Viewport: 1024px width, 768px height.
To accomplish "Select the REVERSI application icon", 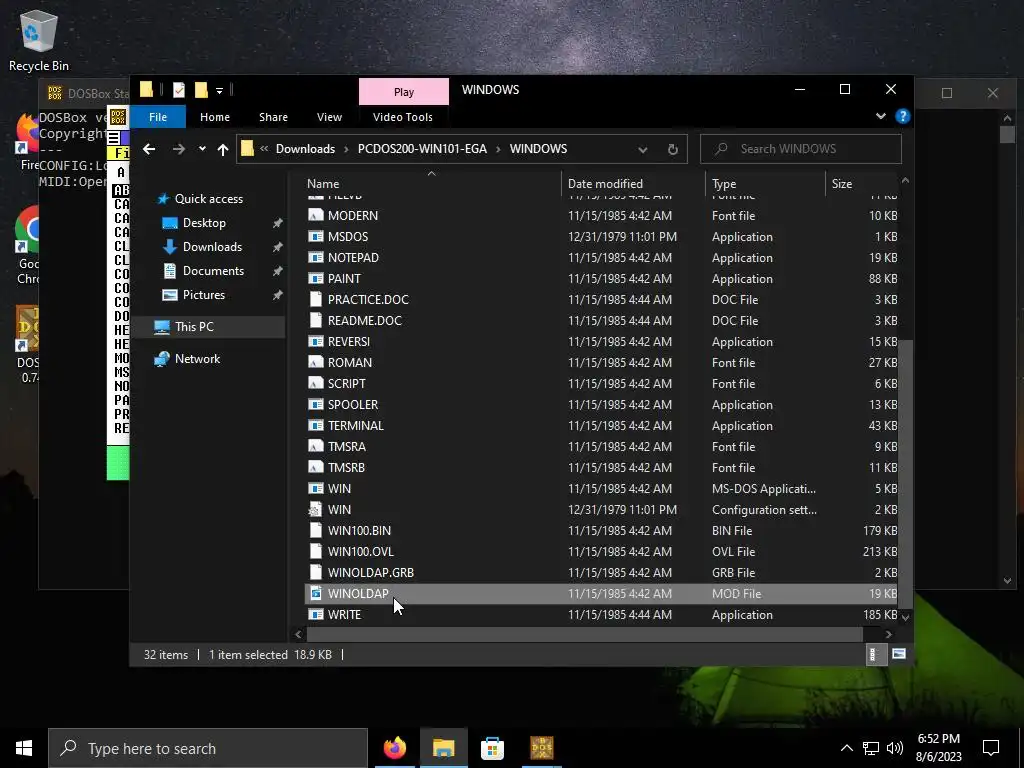I will (x=315, y=342).
